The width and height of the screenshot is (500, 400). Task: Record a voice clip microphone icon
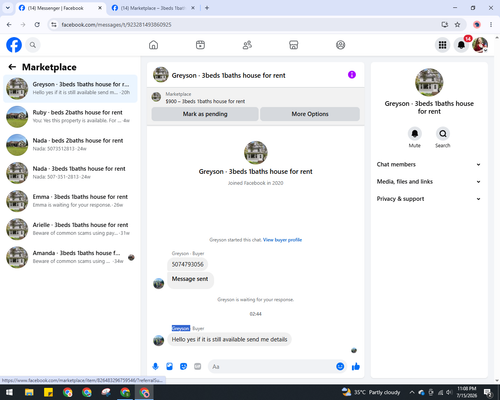(x=155, y=367)
